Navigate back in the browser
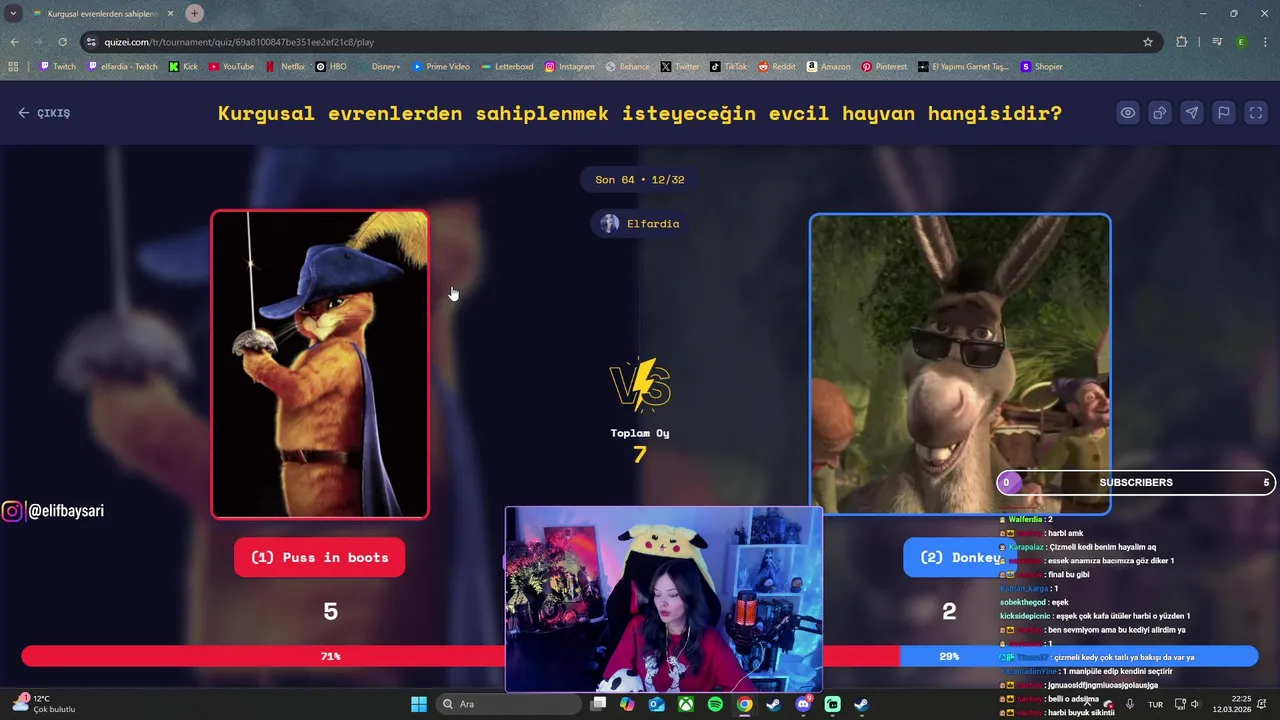The height and width of the screenshot is (720, 1280). click(14, 42)
